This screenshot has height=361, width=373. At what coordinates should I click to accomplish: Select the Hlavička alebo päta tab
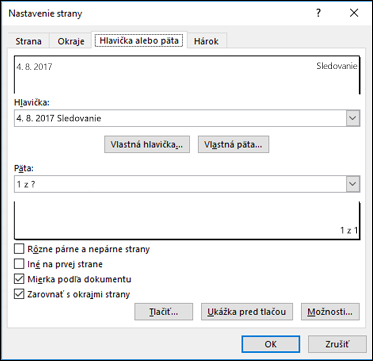click(139, 40)
